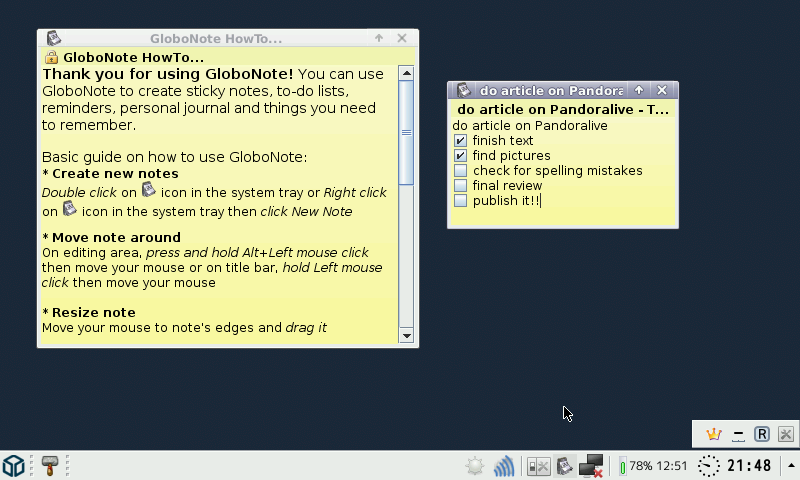This screenshot has width=800, height=480.
Task: Click the GloboNote icon before 'icon in the system tray then'
Action: click(69, 209)
